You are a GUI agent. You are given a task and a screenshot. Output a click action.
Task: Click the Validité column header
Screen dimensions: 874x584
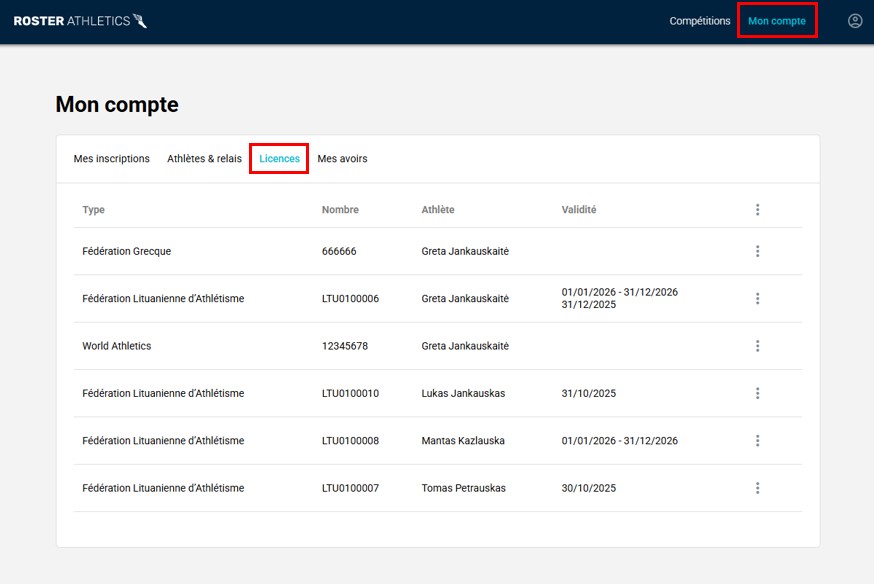[579, 210]
